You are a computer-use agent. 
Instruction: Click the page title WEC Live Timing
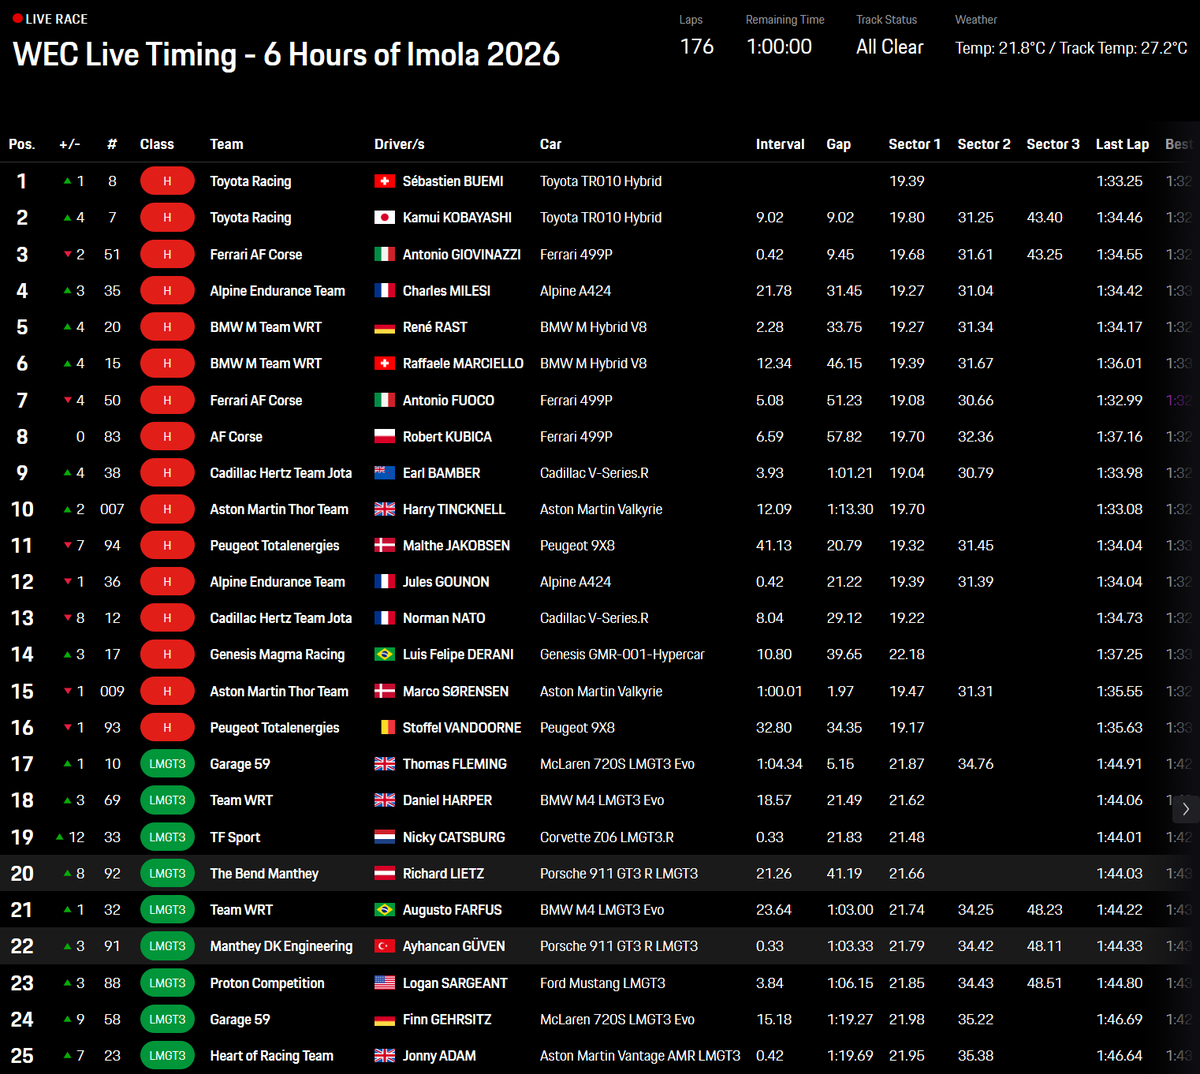pyautogui.click(x=286, y=54)
